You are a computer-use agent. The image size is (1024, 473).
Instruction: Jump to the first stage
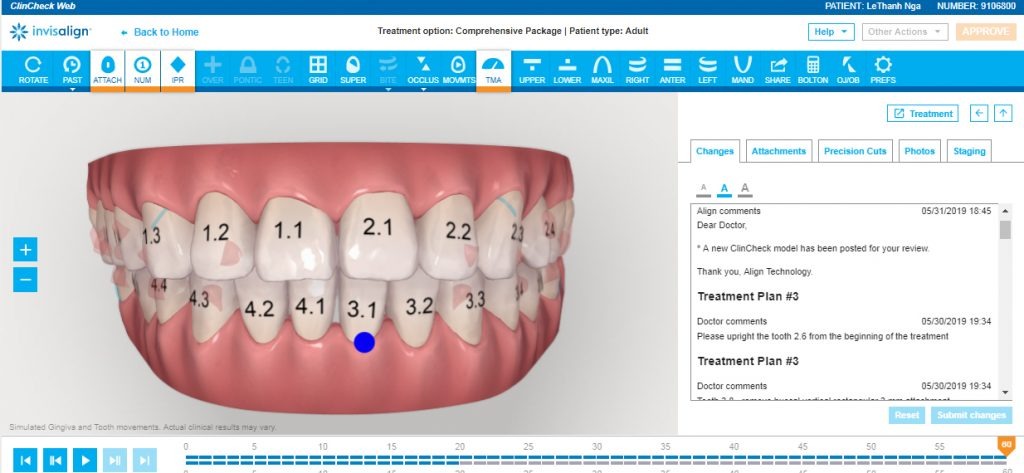pos(25,460)
